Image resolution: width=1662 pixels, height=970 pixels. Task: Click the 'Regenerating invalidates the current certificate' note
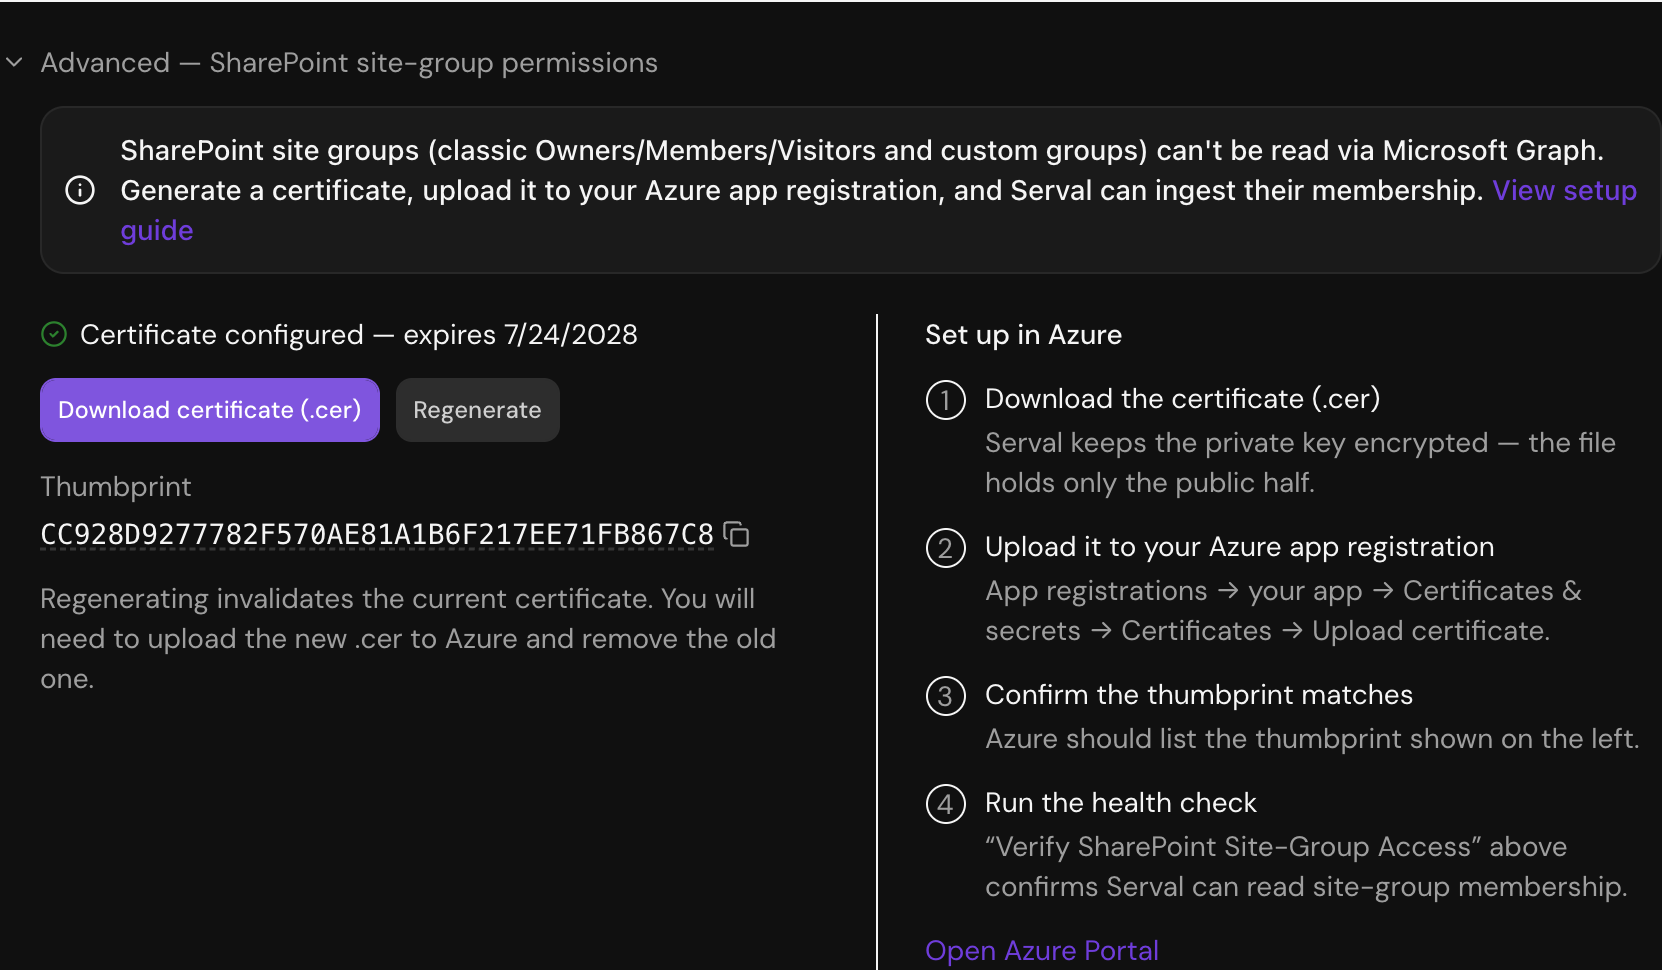point(408,639)
